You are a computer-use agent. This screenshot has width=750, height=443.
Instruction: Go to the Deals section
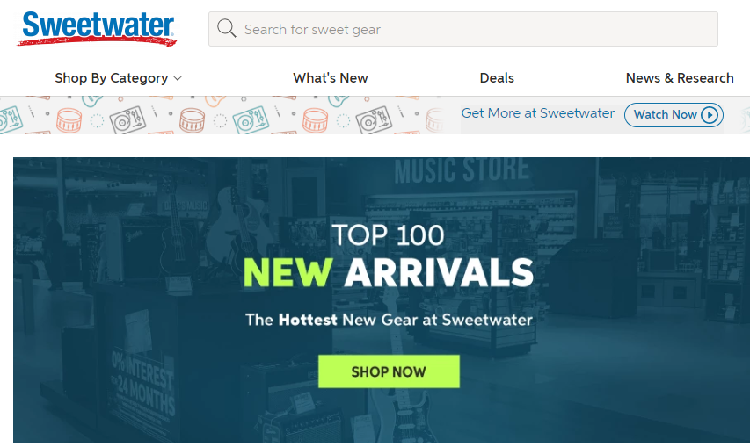click(x=496, y=78)
